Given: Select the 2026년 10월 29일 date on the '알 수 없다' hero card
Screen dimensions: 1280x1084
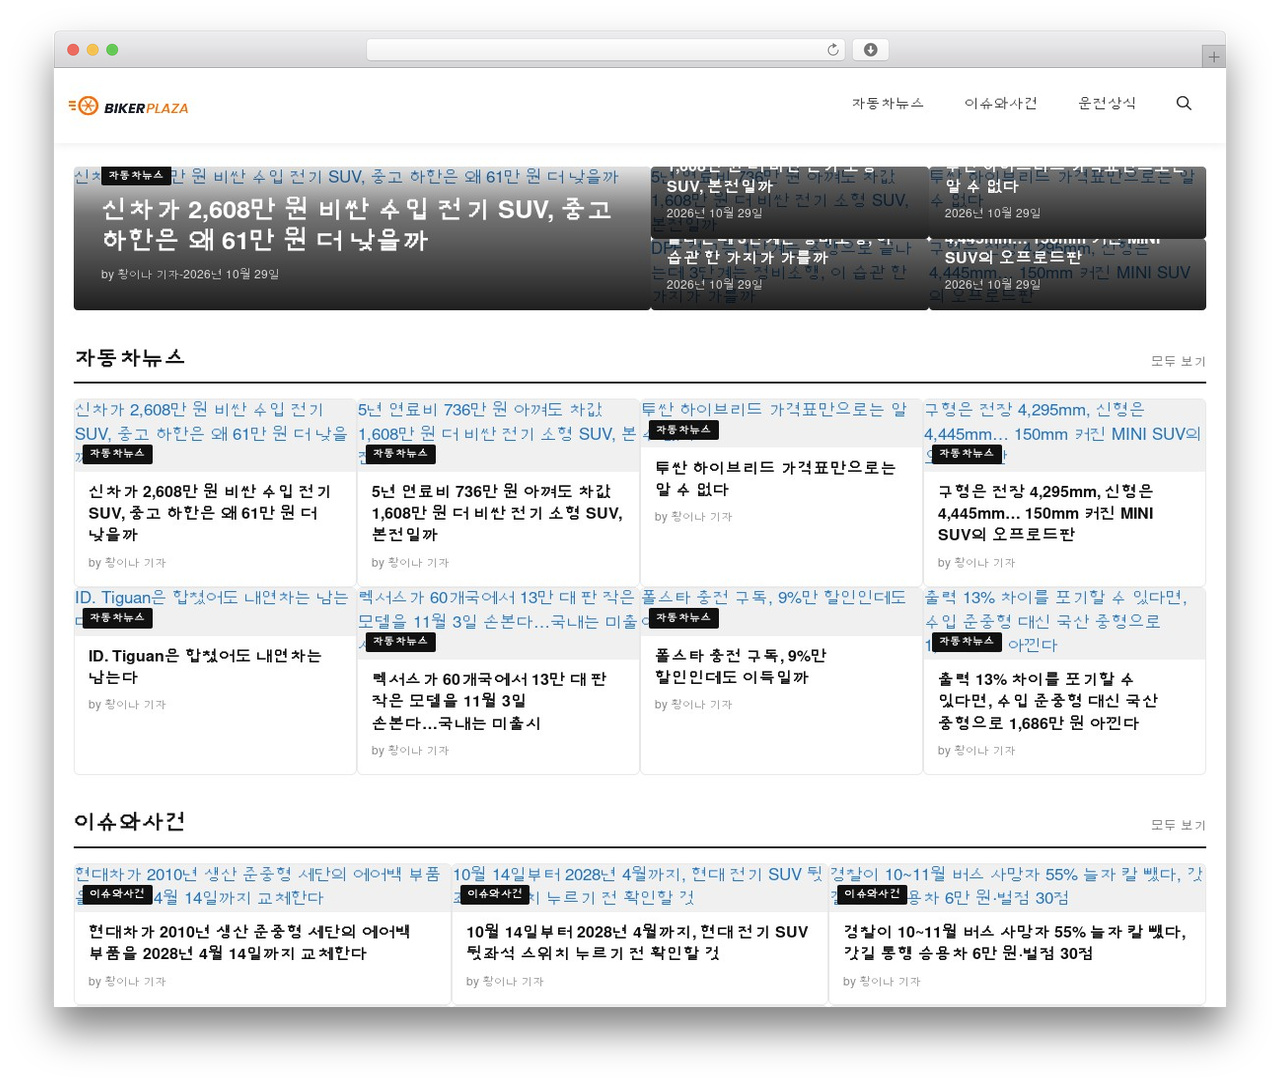Looking at the screenshot, I should point(992,213).
